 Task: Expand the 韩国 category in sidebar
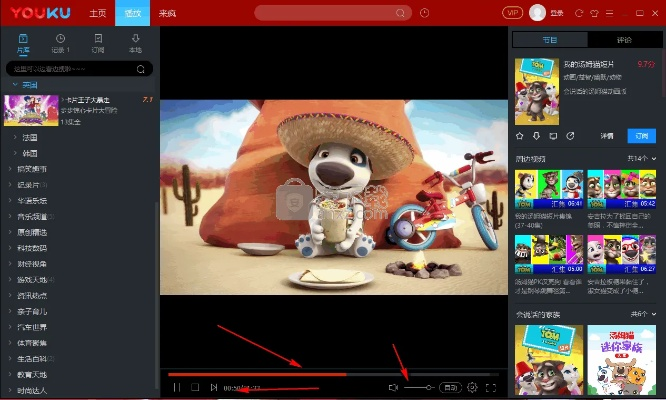[x=31, y=153]
